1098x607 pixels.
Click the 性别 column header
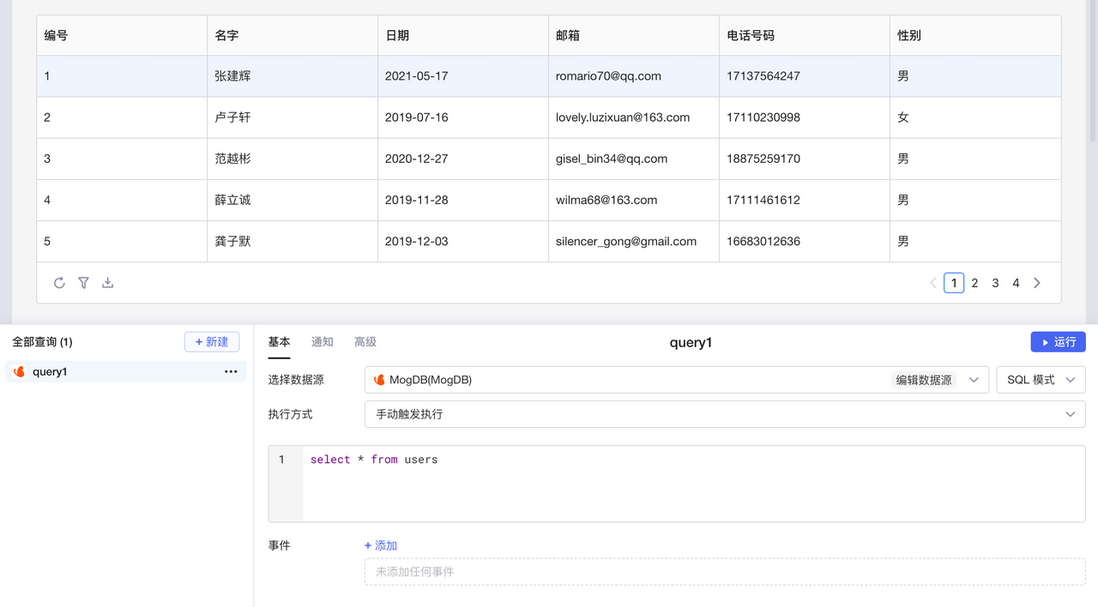click(x=975, y=36)
